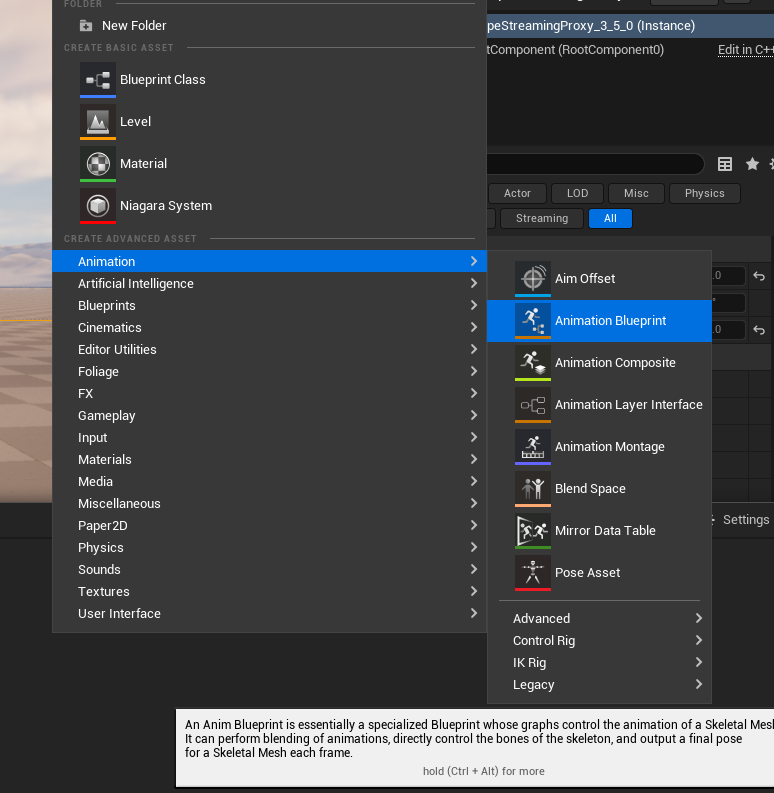
Task: Click the Aim Offset crosshair icon
Action: coord(533,278)
